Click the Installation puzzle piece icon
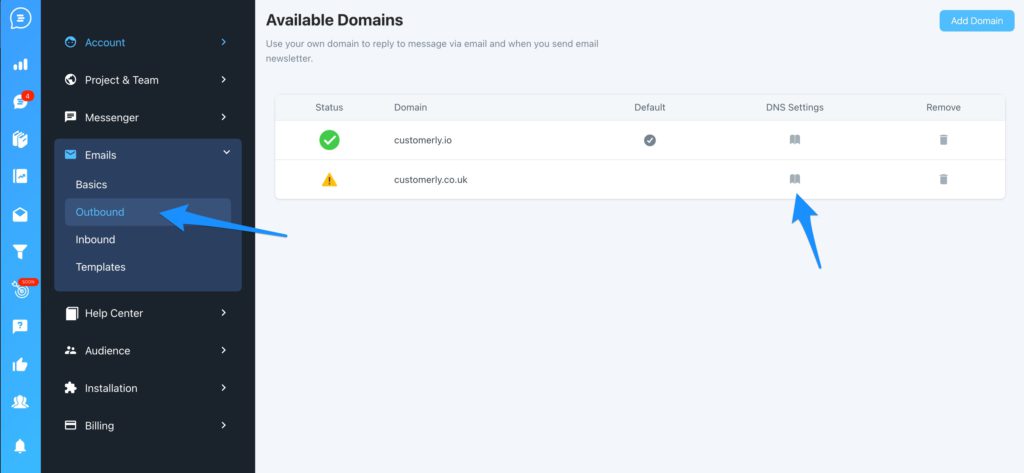1024x473 pixels. 71,388
